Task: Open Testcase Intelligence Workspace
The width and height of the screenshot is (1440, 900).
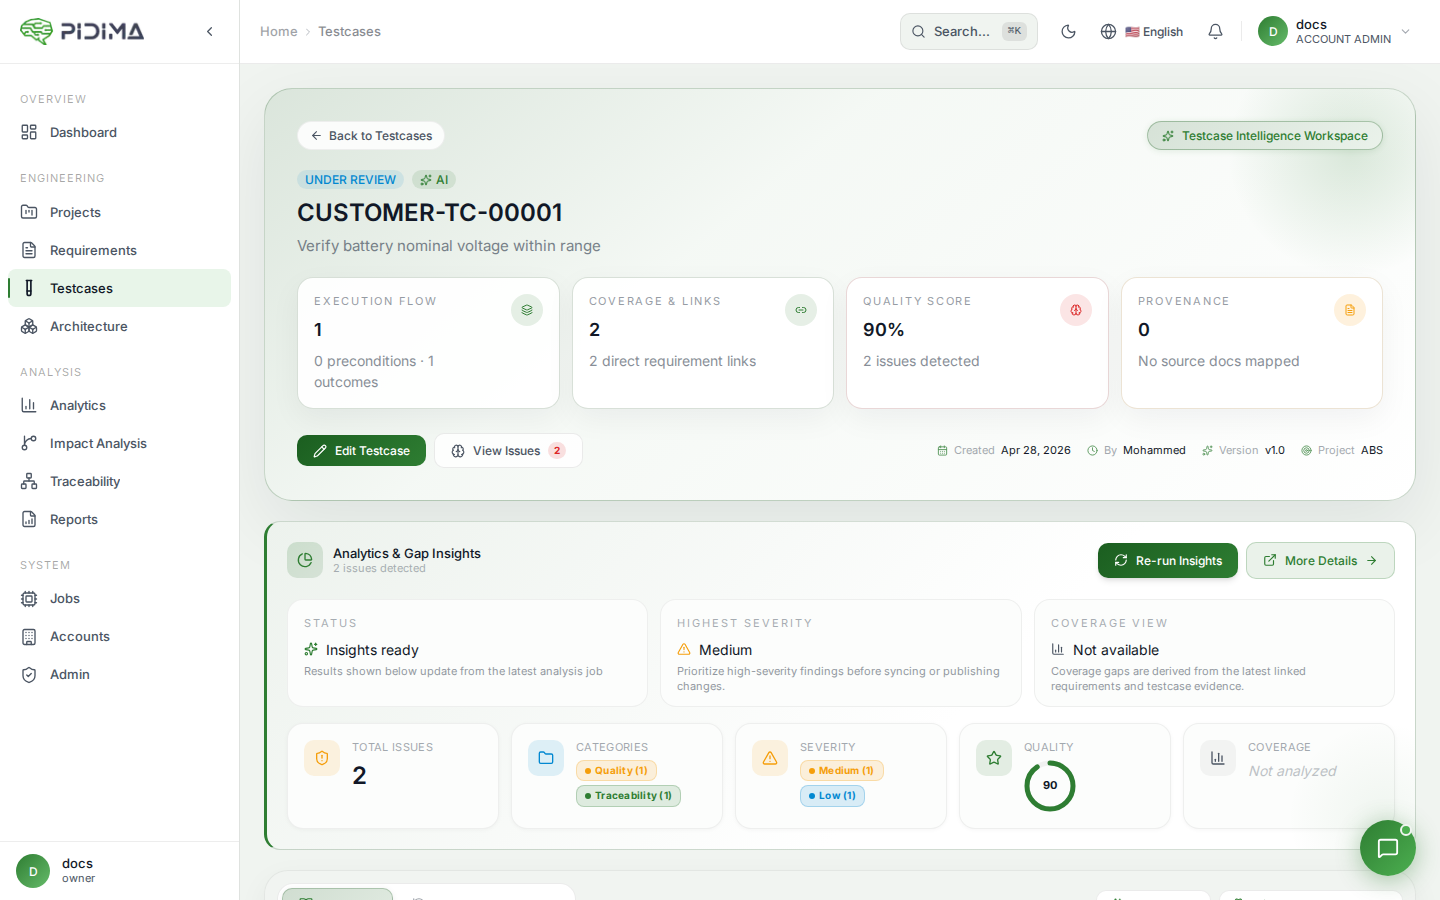Action: click(1265, 135)
